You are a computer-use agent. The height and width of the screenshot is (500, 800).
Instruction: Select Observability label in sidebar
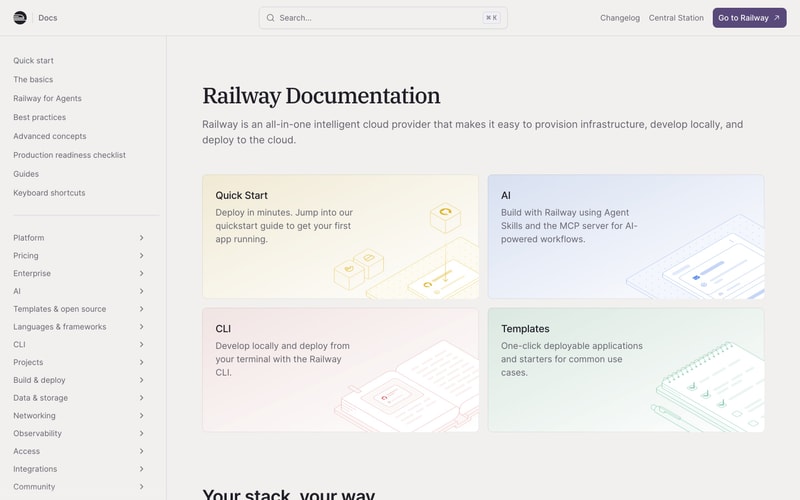click(37, 433)
